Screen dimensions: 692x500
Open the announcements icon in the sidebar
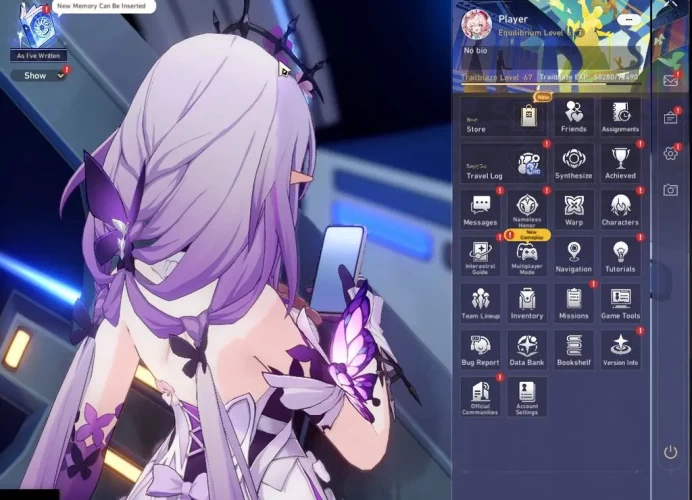coord(670,117)
